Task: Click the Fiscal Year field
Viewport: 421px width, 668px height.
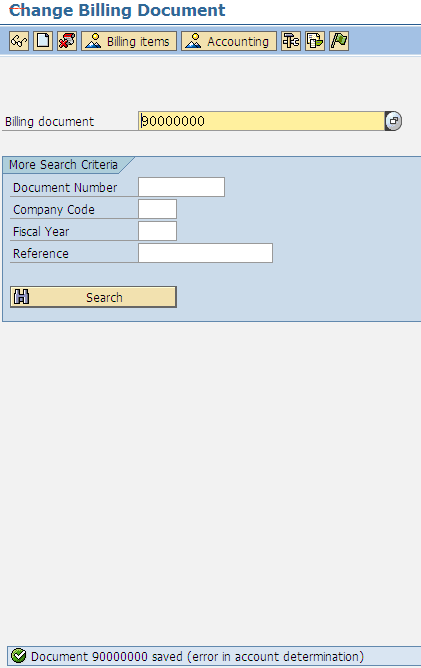Action: tap(157, 231)
